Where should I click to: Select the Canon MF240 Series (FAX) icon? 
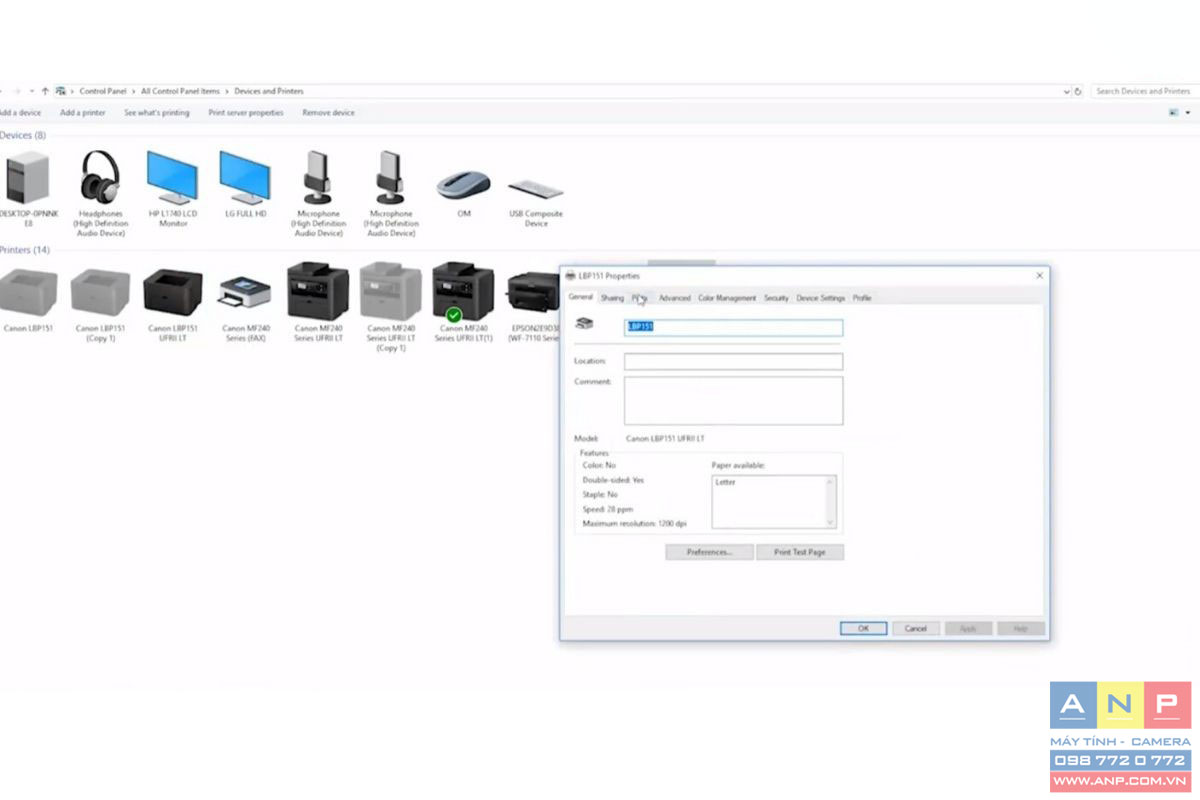(x=245, y=292)
